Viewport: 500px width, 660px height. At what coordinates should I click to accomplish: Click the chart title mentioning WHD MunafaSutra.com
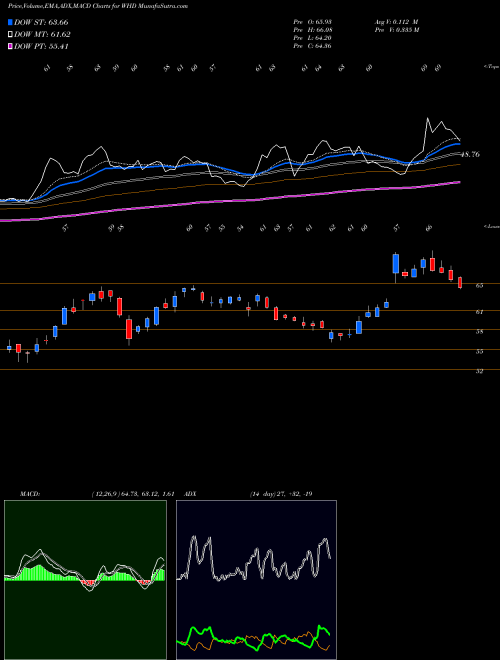tap(98, 6)
